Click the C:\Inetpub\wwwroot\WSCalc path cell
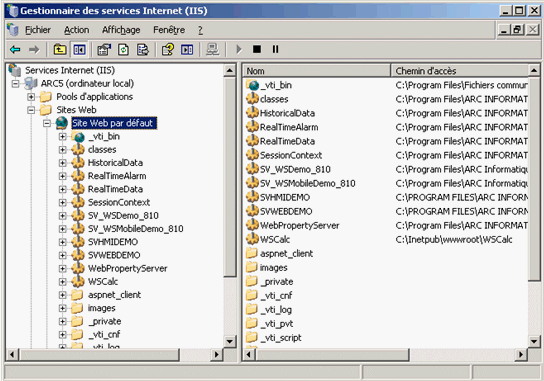 coord(453,239)
